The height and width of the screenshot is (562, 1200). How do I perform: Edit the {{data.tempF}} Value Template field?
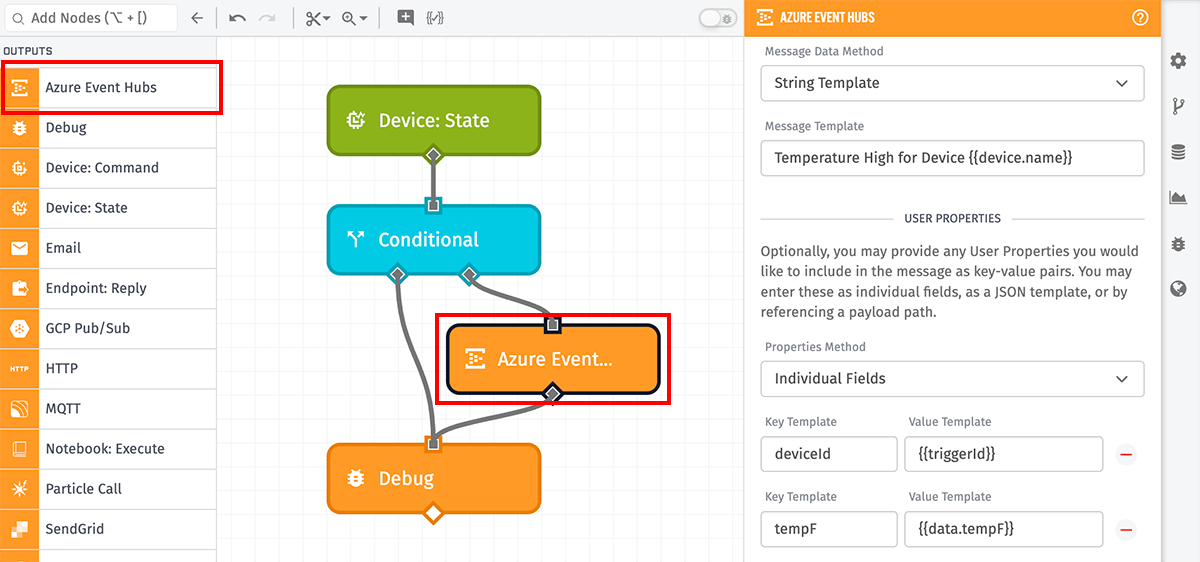pos(1003,529)
